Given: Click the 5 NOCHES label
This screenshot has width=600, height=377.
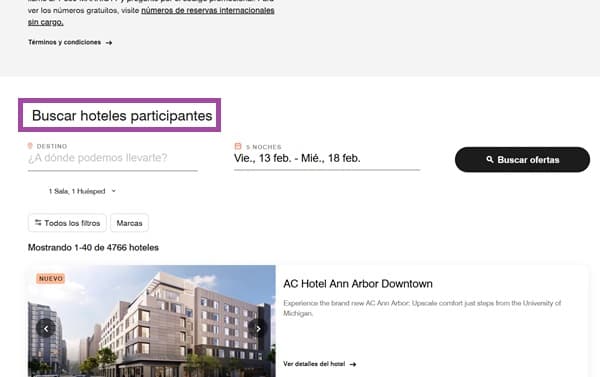Looking at the screenshot, I should tap(264, 147).
